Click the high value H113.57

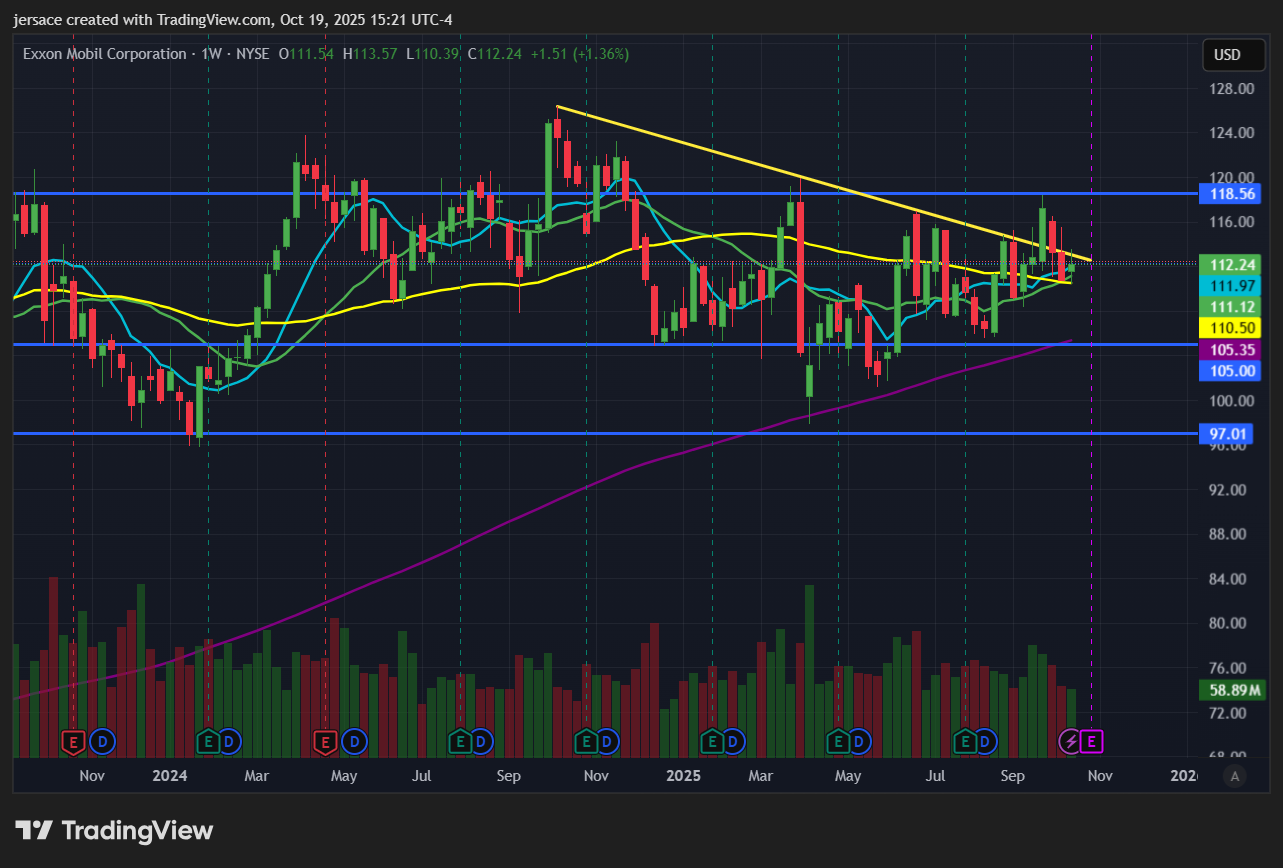pos(369,54)
